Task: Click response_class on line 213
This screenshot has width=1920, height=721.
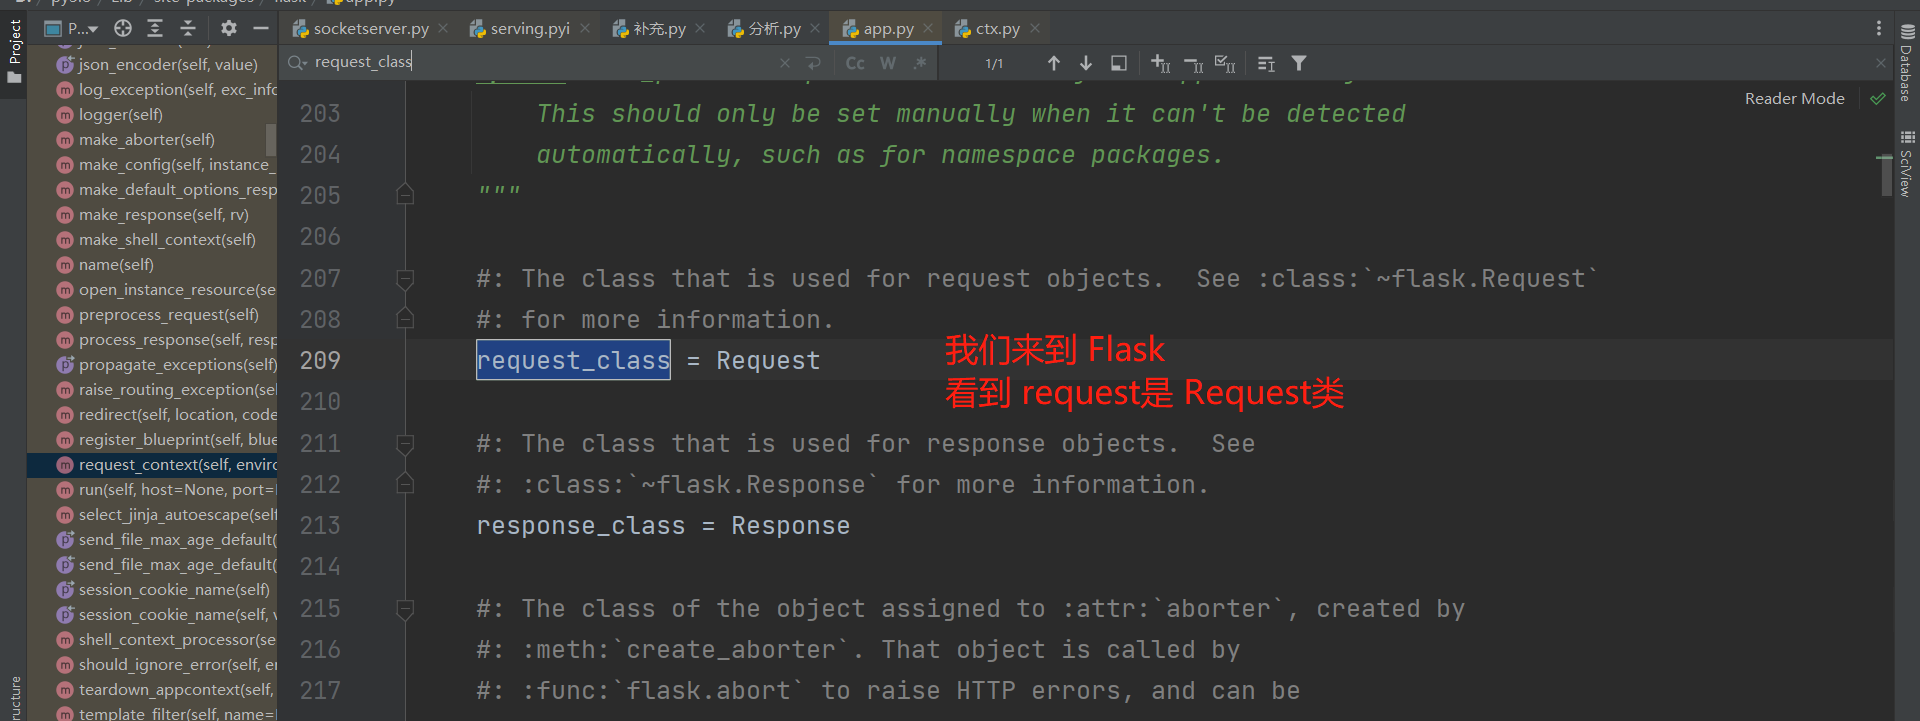Action: coord(581,526)
